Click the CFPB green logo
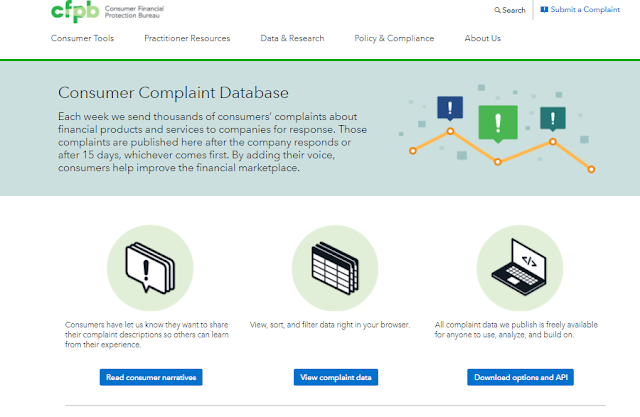 [75, 11]
